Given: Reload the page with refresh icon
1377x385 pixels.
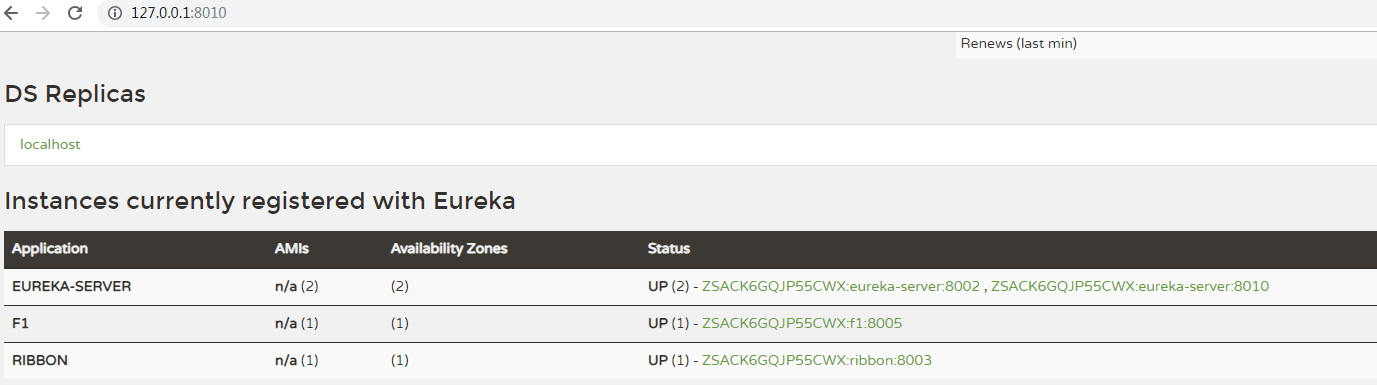Looking at the screenshot, I should coord(75,13).
